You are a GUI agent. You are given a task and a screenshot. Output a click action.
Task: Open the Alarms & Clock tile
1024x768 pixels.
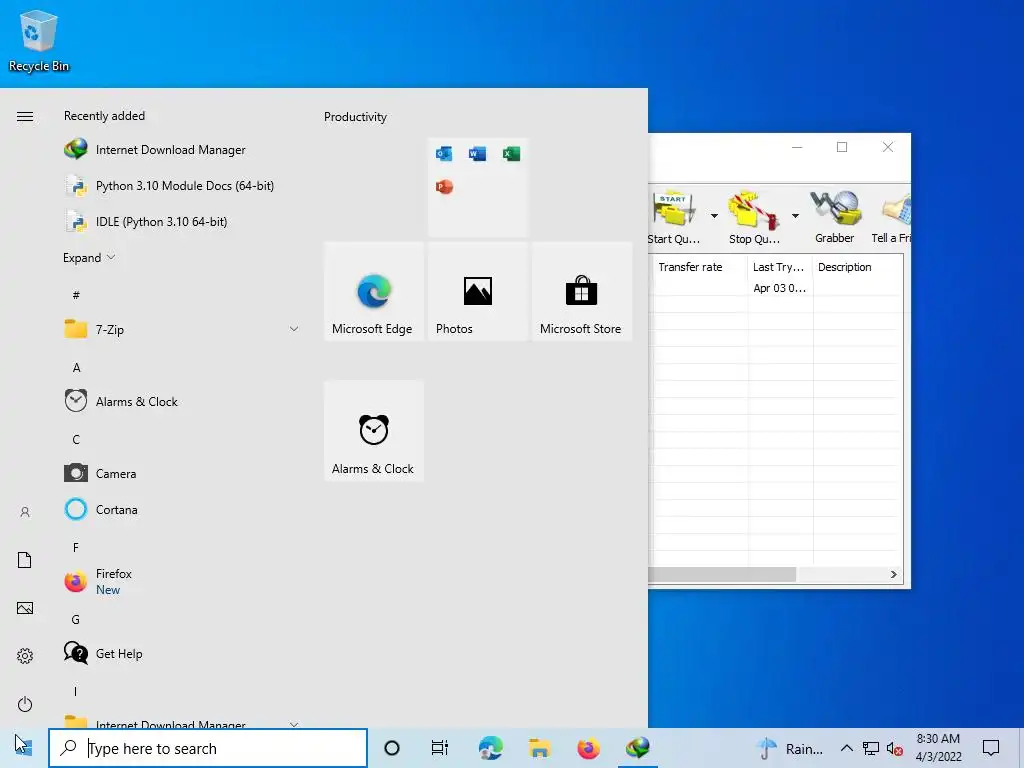pyautogui.click(x=374, y=431)
